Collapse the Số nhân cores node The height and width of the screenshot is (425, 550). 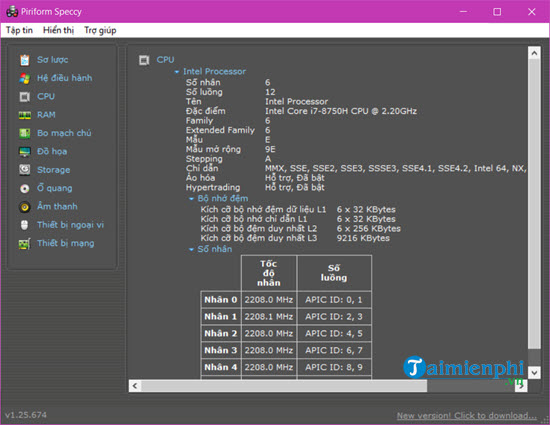[x=191, y=249]
